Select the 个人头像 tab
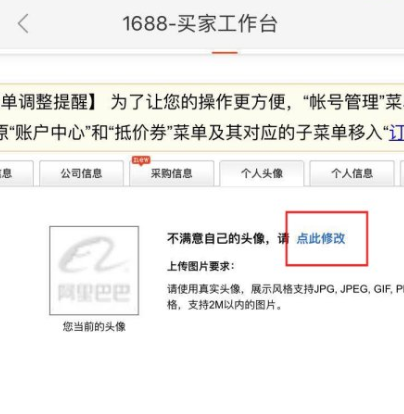 262,173
